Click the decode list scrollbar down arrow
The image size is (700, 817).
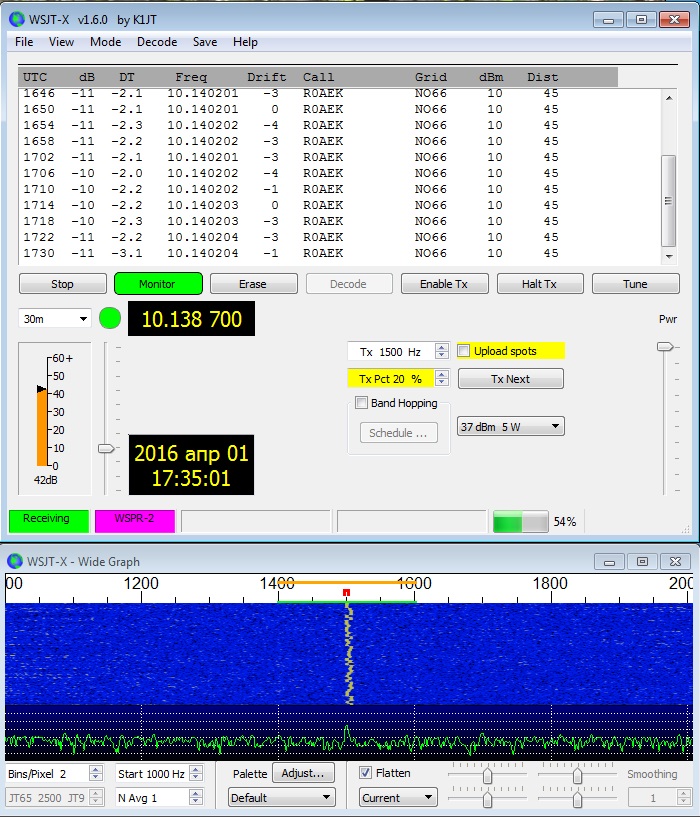point(669,256)
